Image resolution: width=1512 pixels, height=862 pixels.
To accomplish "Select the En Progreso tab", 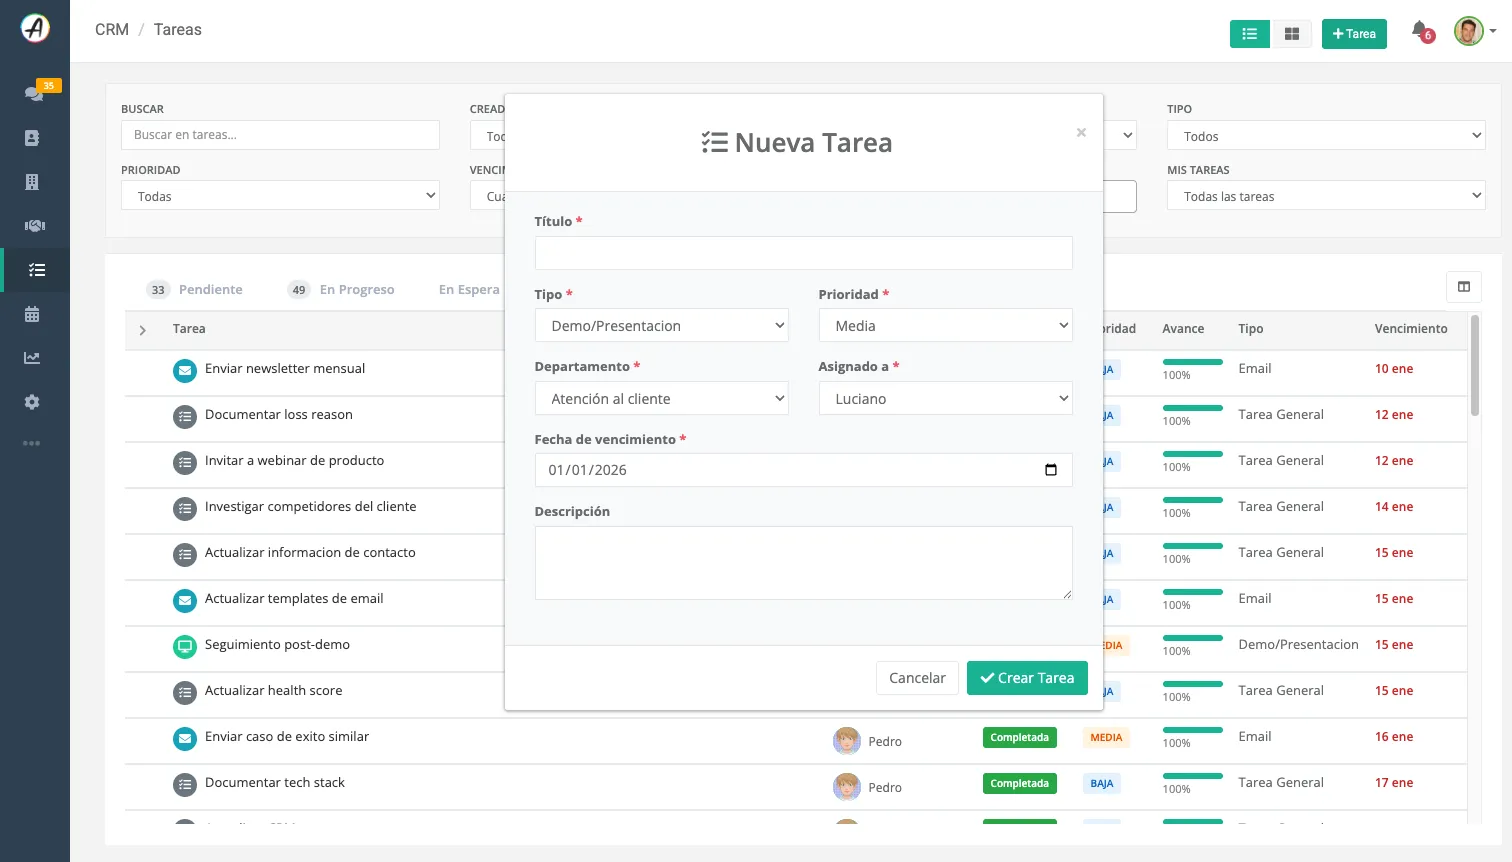I will click(341, 290).
